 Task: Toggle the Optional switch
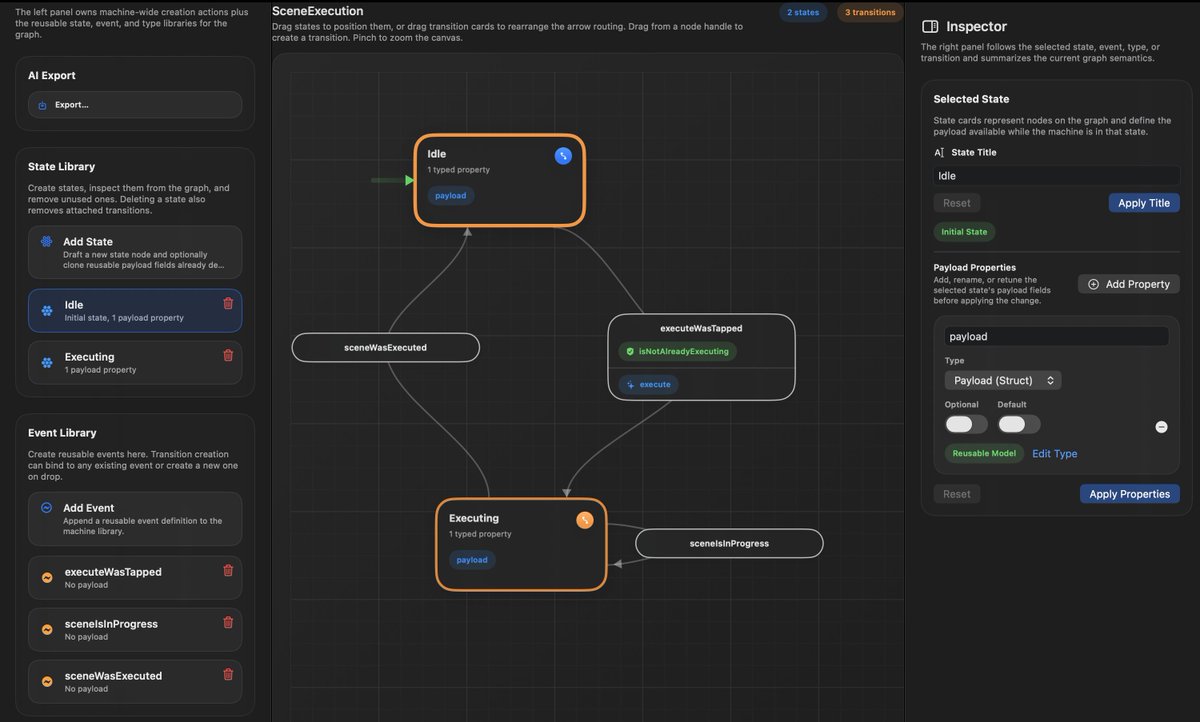point(966,424)
